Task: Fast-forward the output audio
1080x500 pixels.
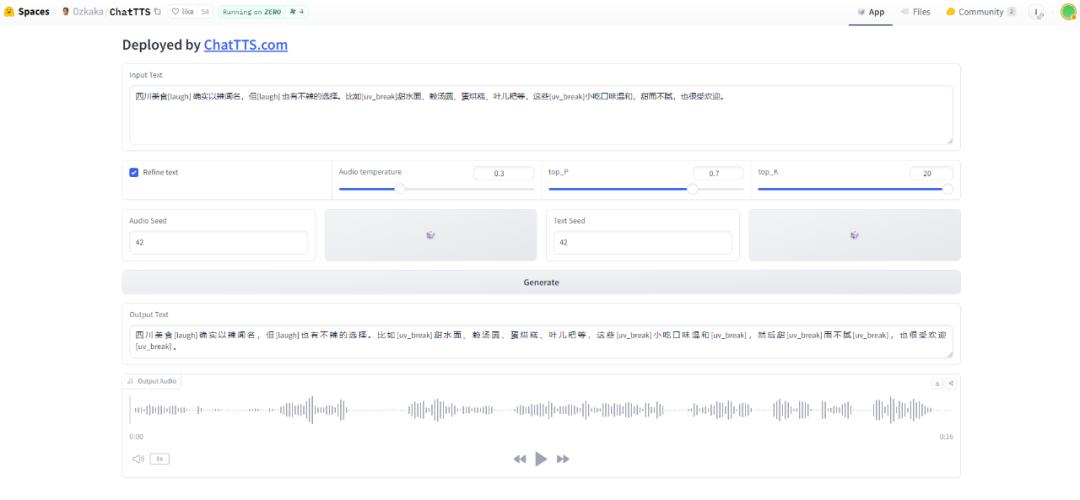Action: pyautogui.click(x=563, y=459)
